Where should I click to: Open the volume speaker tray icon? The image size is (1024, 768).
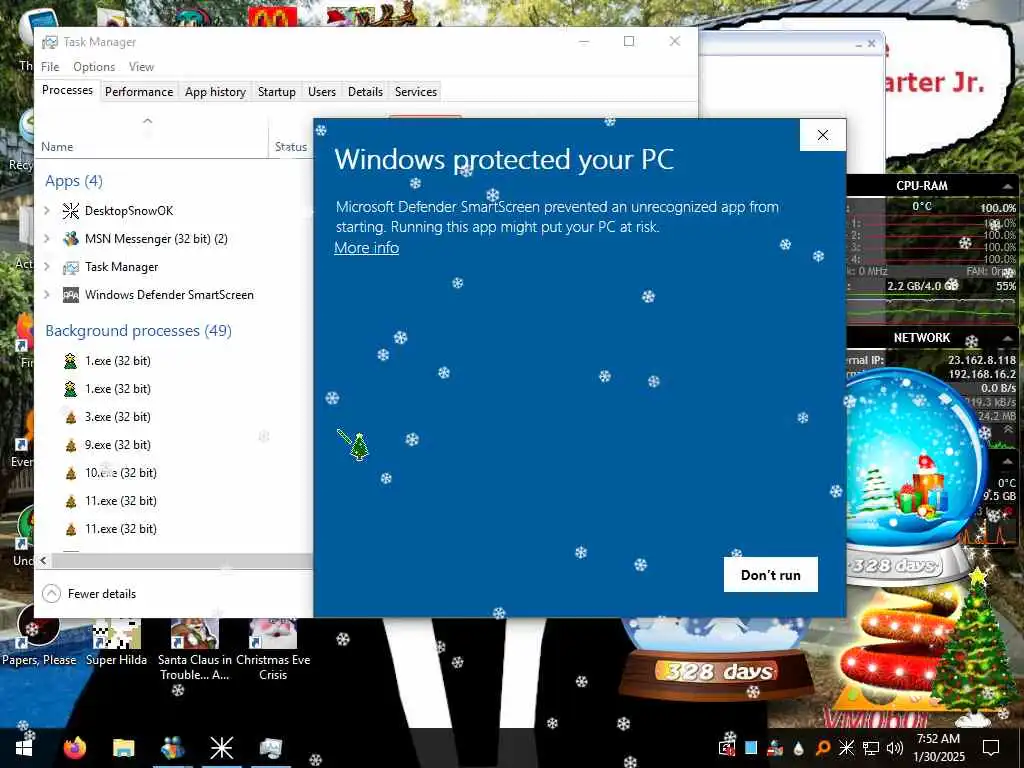pos(895,748)
